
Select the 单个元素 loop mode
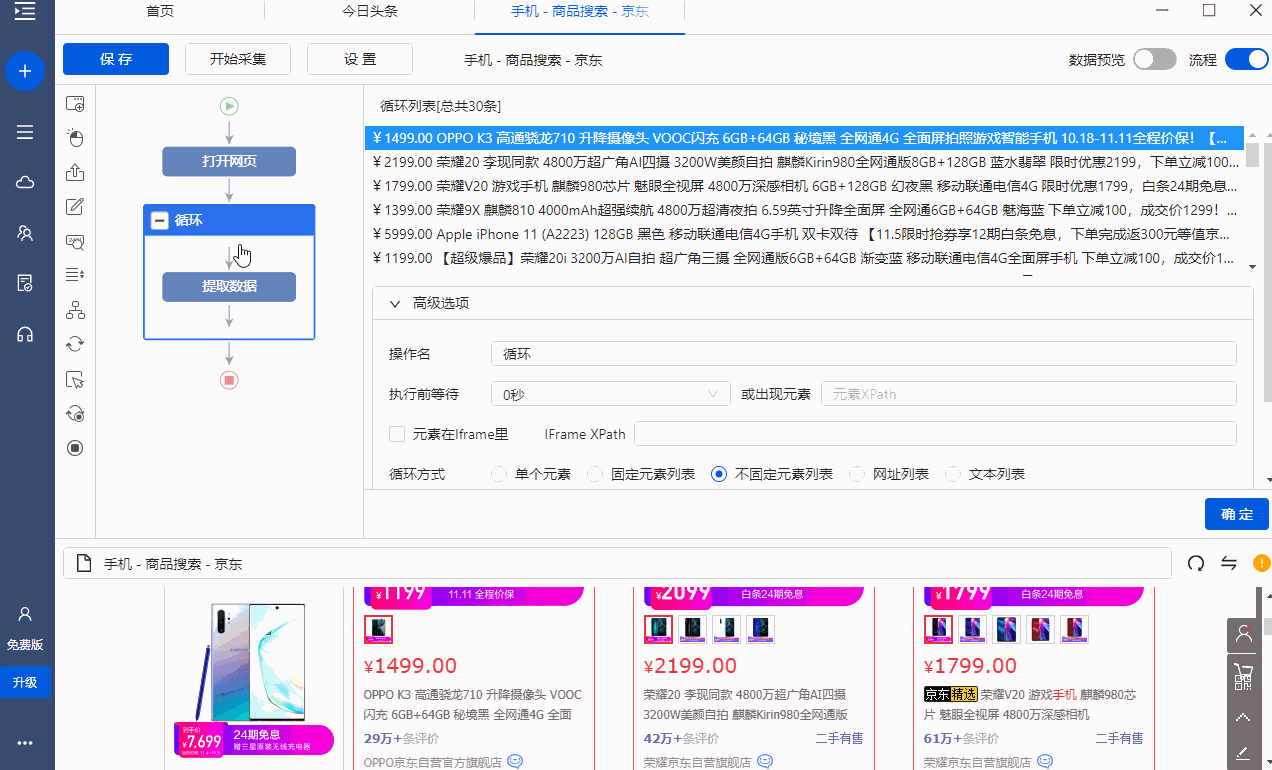click(x=499, y=474)
